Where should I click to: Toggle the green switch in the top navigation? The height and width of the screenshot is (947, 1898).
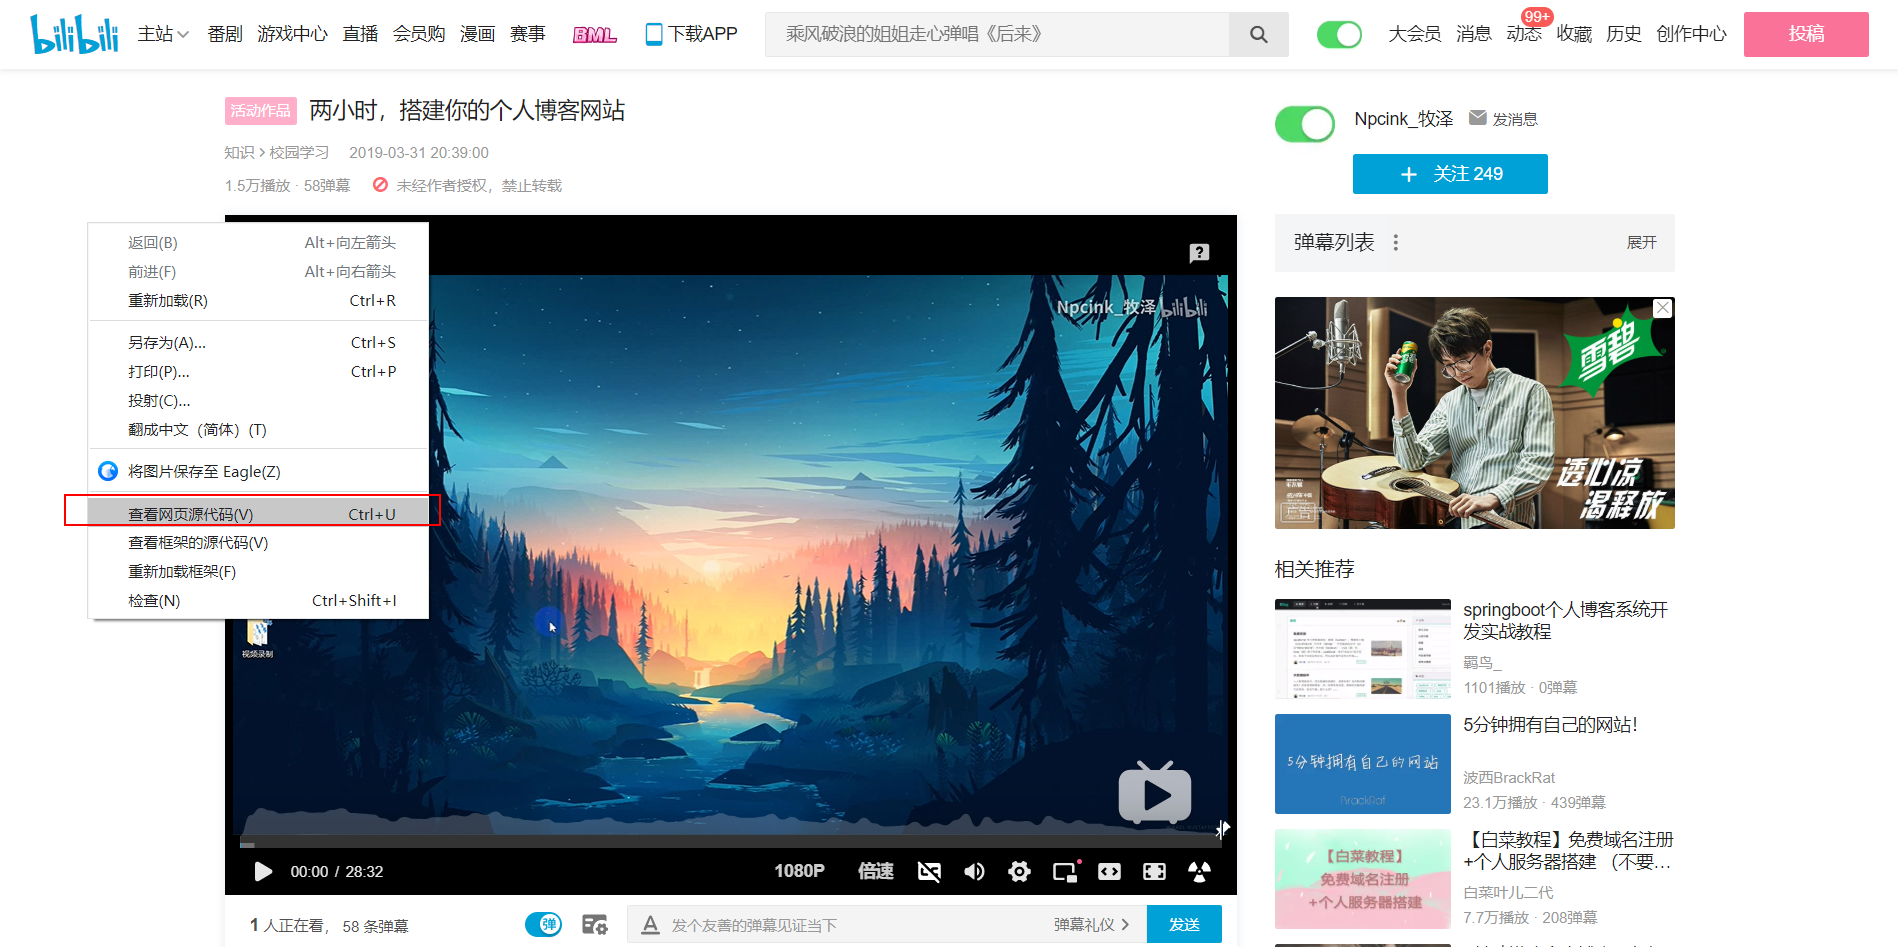coord(1339,35)
